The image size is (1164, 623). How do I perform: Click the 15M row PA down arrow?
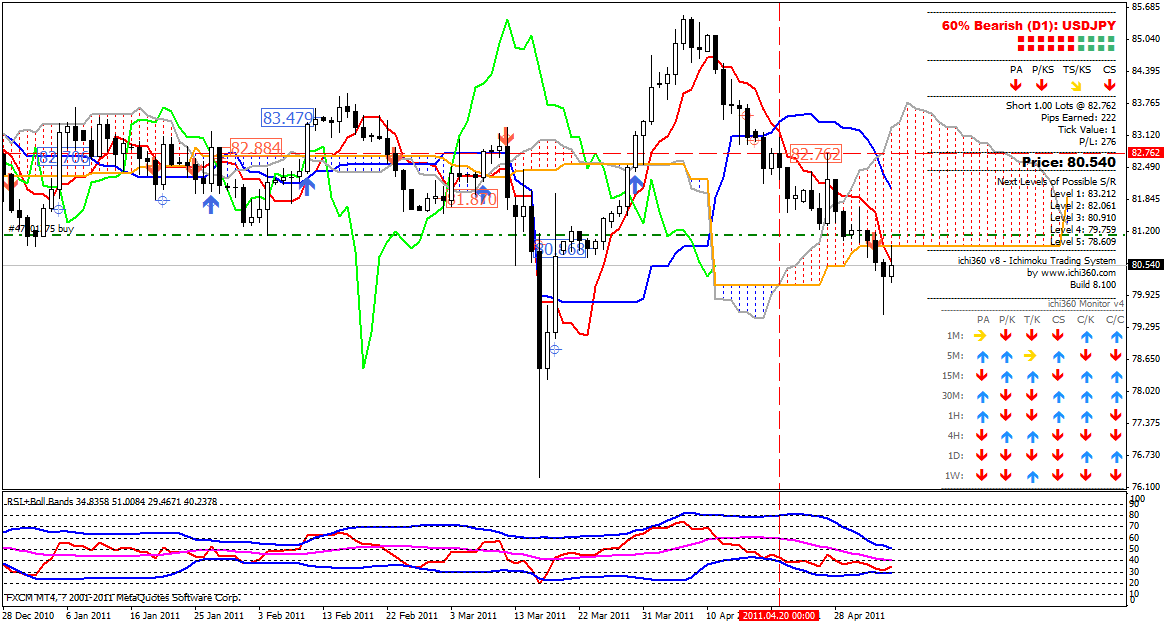coord(981,376)
